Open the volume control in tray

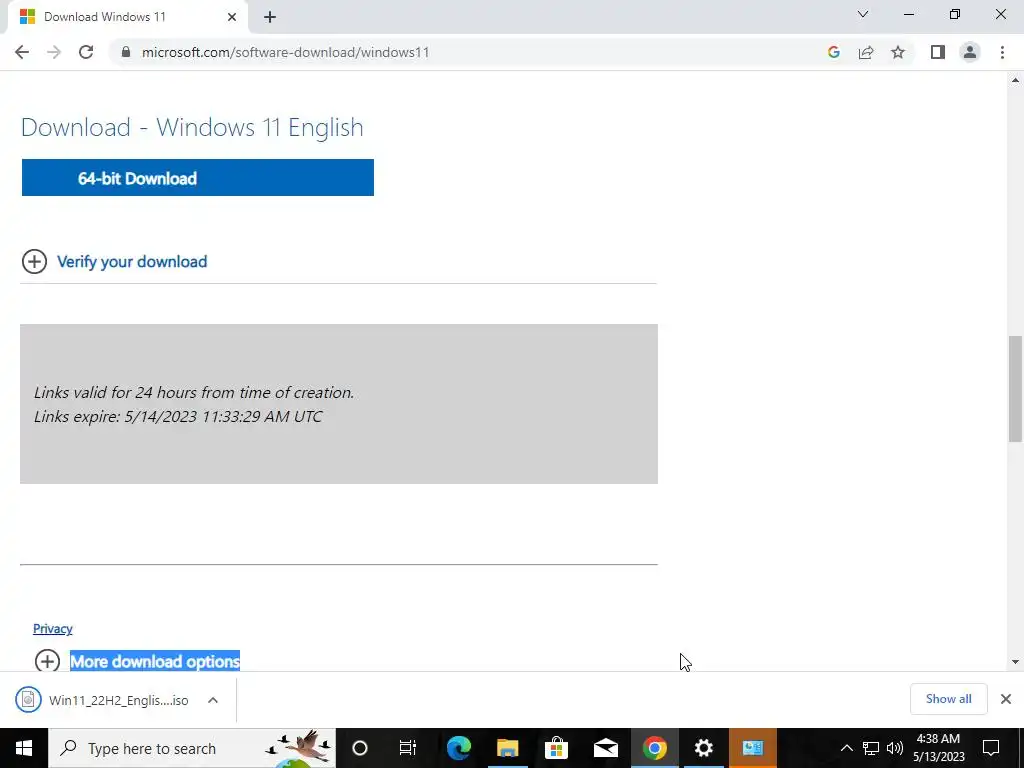click(x=895, y=748)
